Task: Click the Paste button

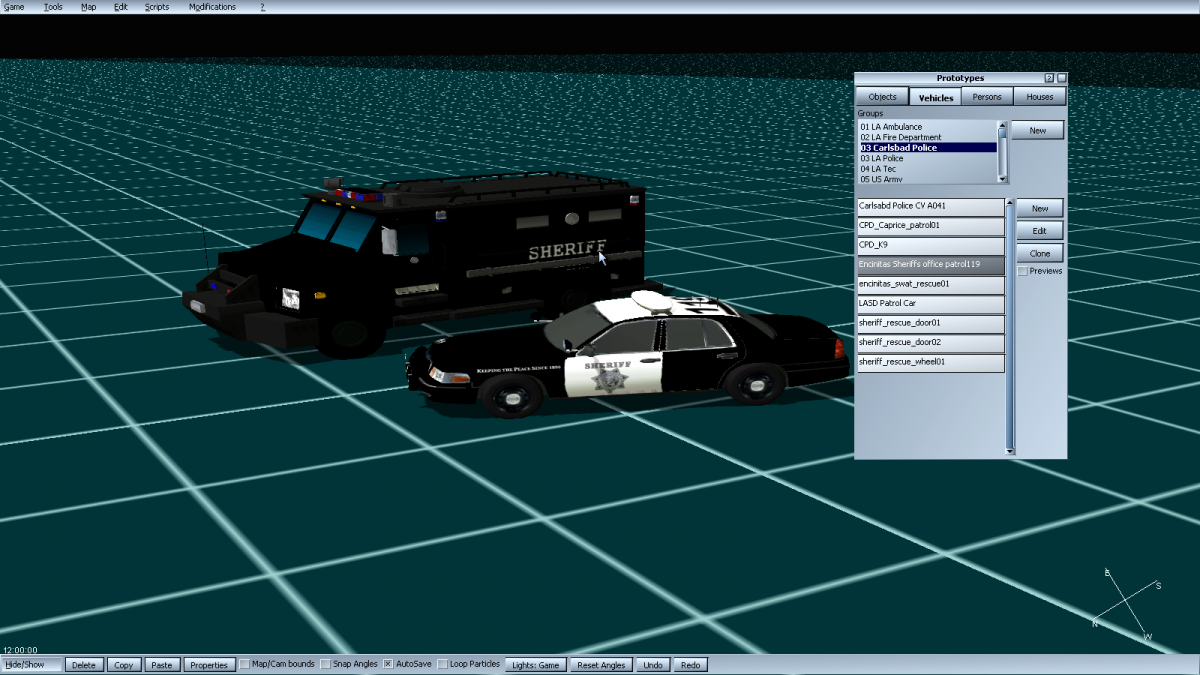Action: [x=161, y=664]
